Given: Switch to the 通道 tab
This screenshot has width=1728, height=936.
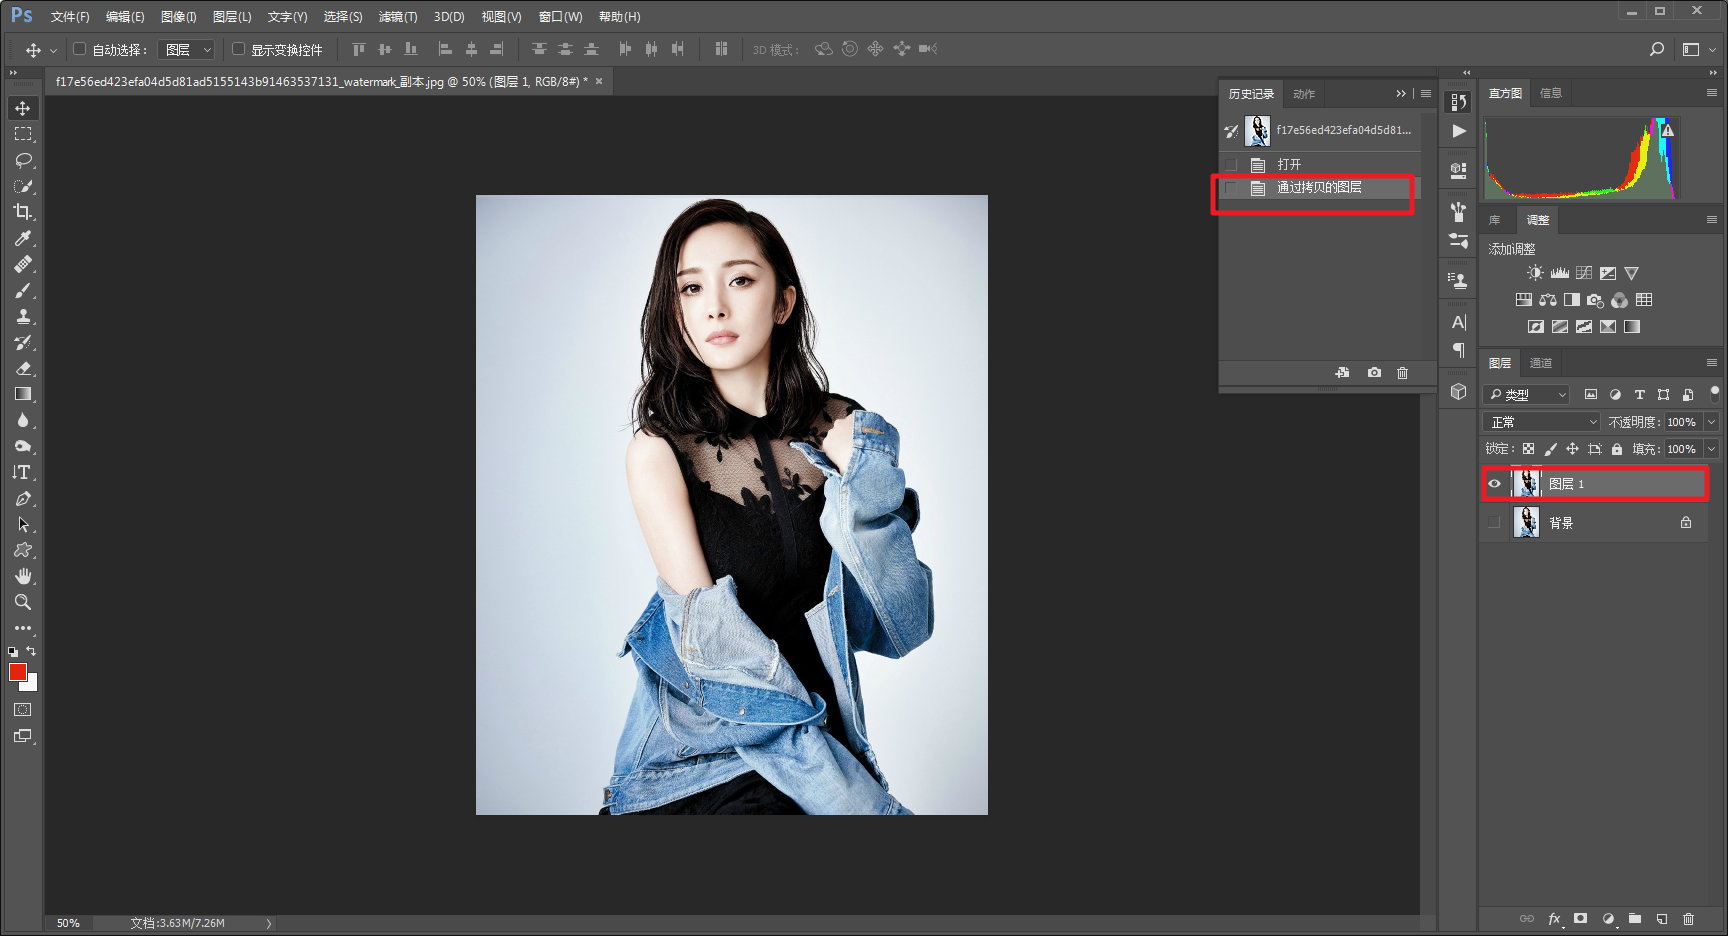Looking at the screenshot, I should 1541,363.
